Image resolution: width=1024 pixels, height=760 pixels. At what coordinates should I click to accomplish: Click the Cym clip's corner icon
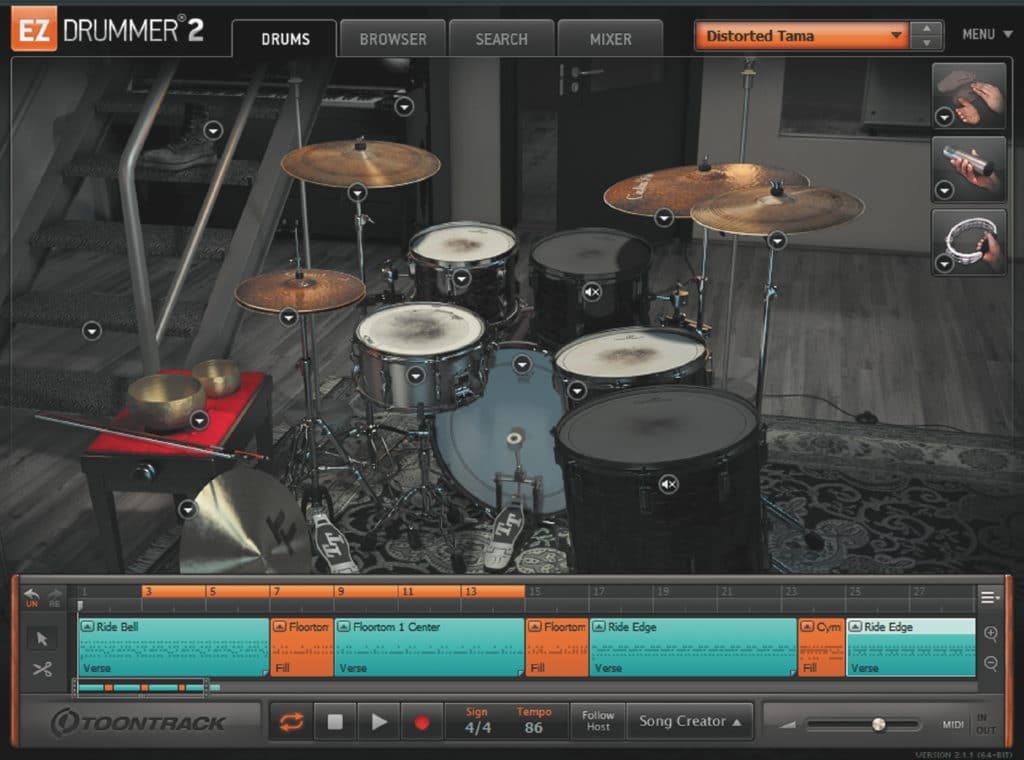(808, 627)
